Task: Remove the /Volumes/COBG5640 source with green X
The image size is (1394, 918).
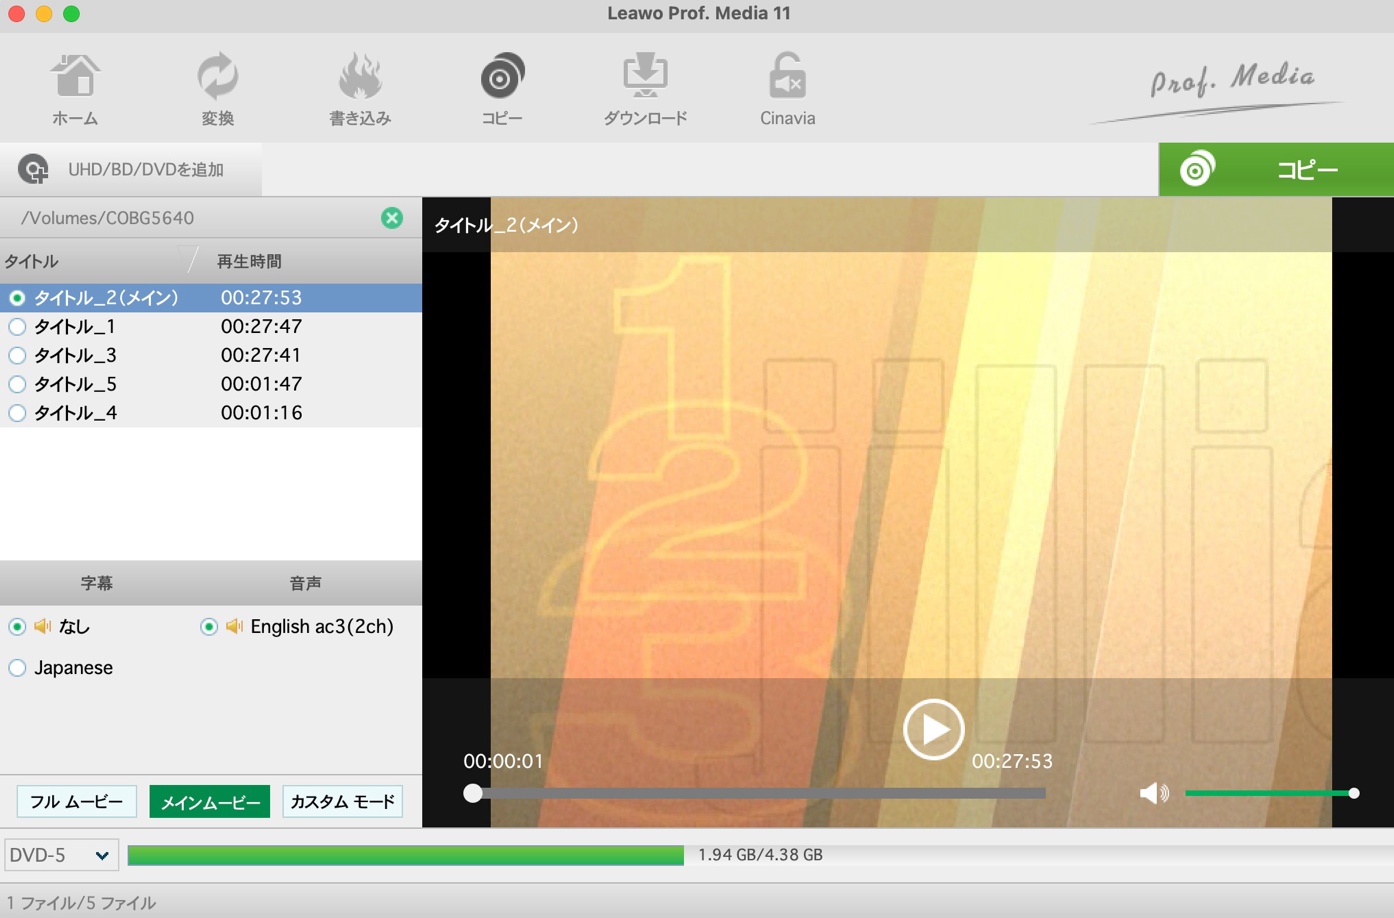Action: pos(392,218)
